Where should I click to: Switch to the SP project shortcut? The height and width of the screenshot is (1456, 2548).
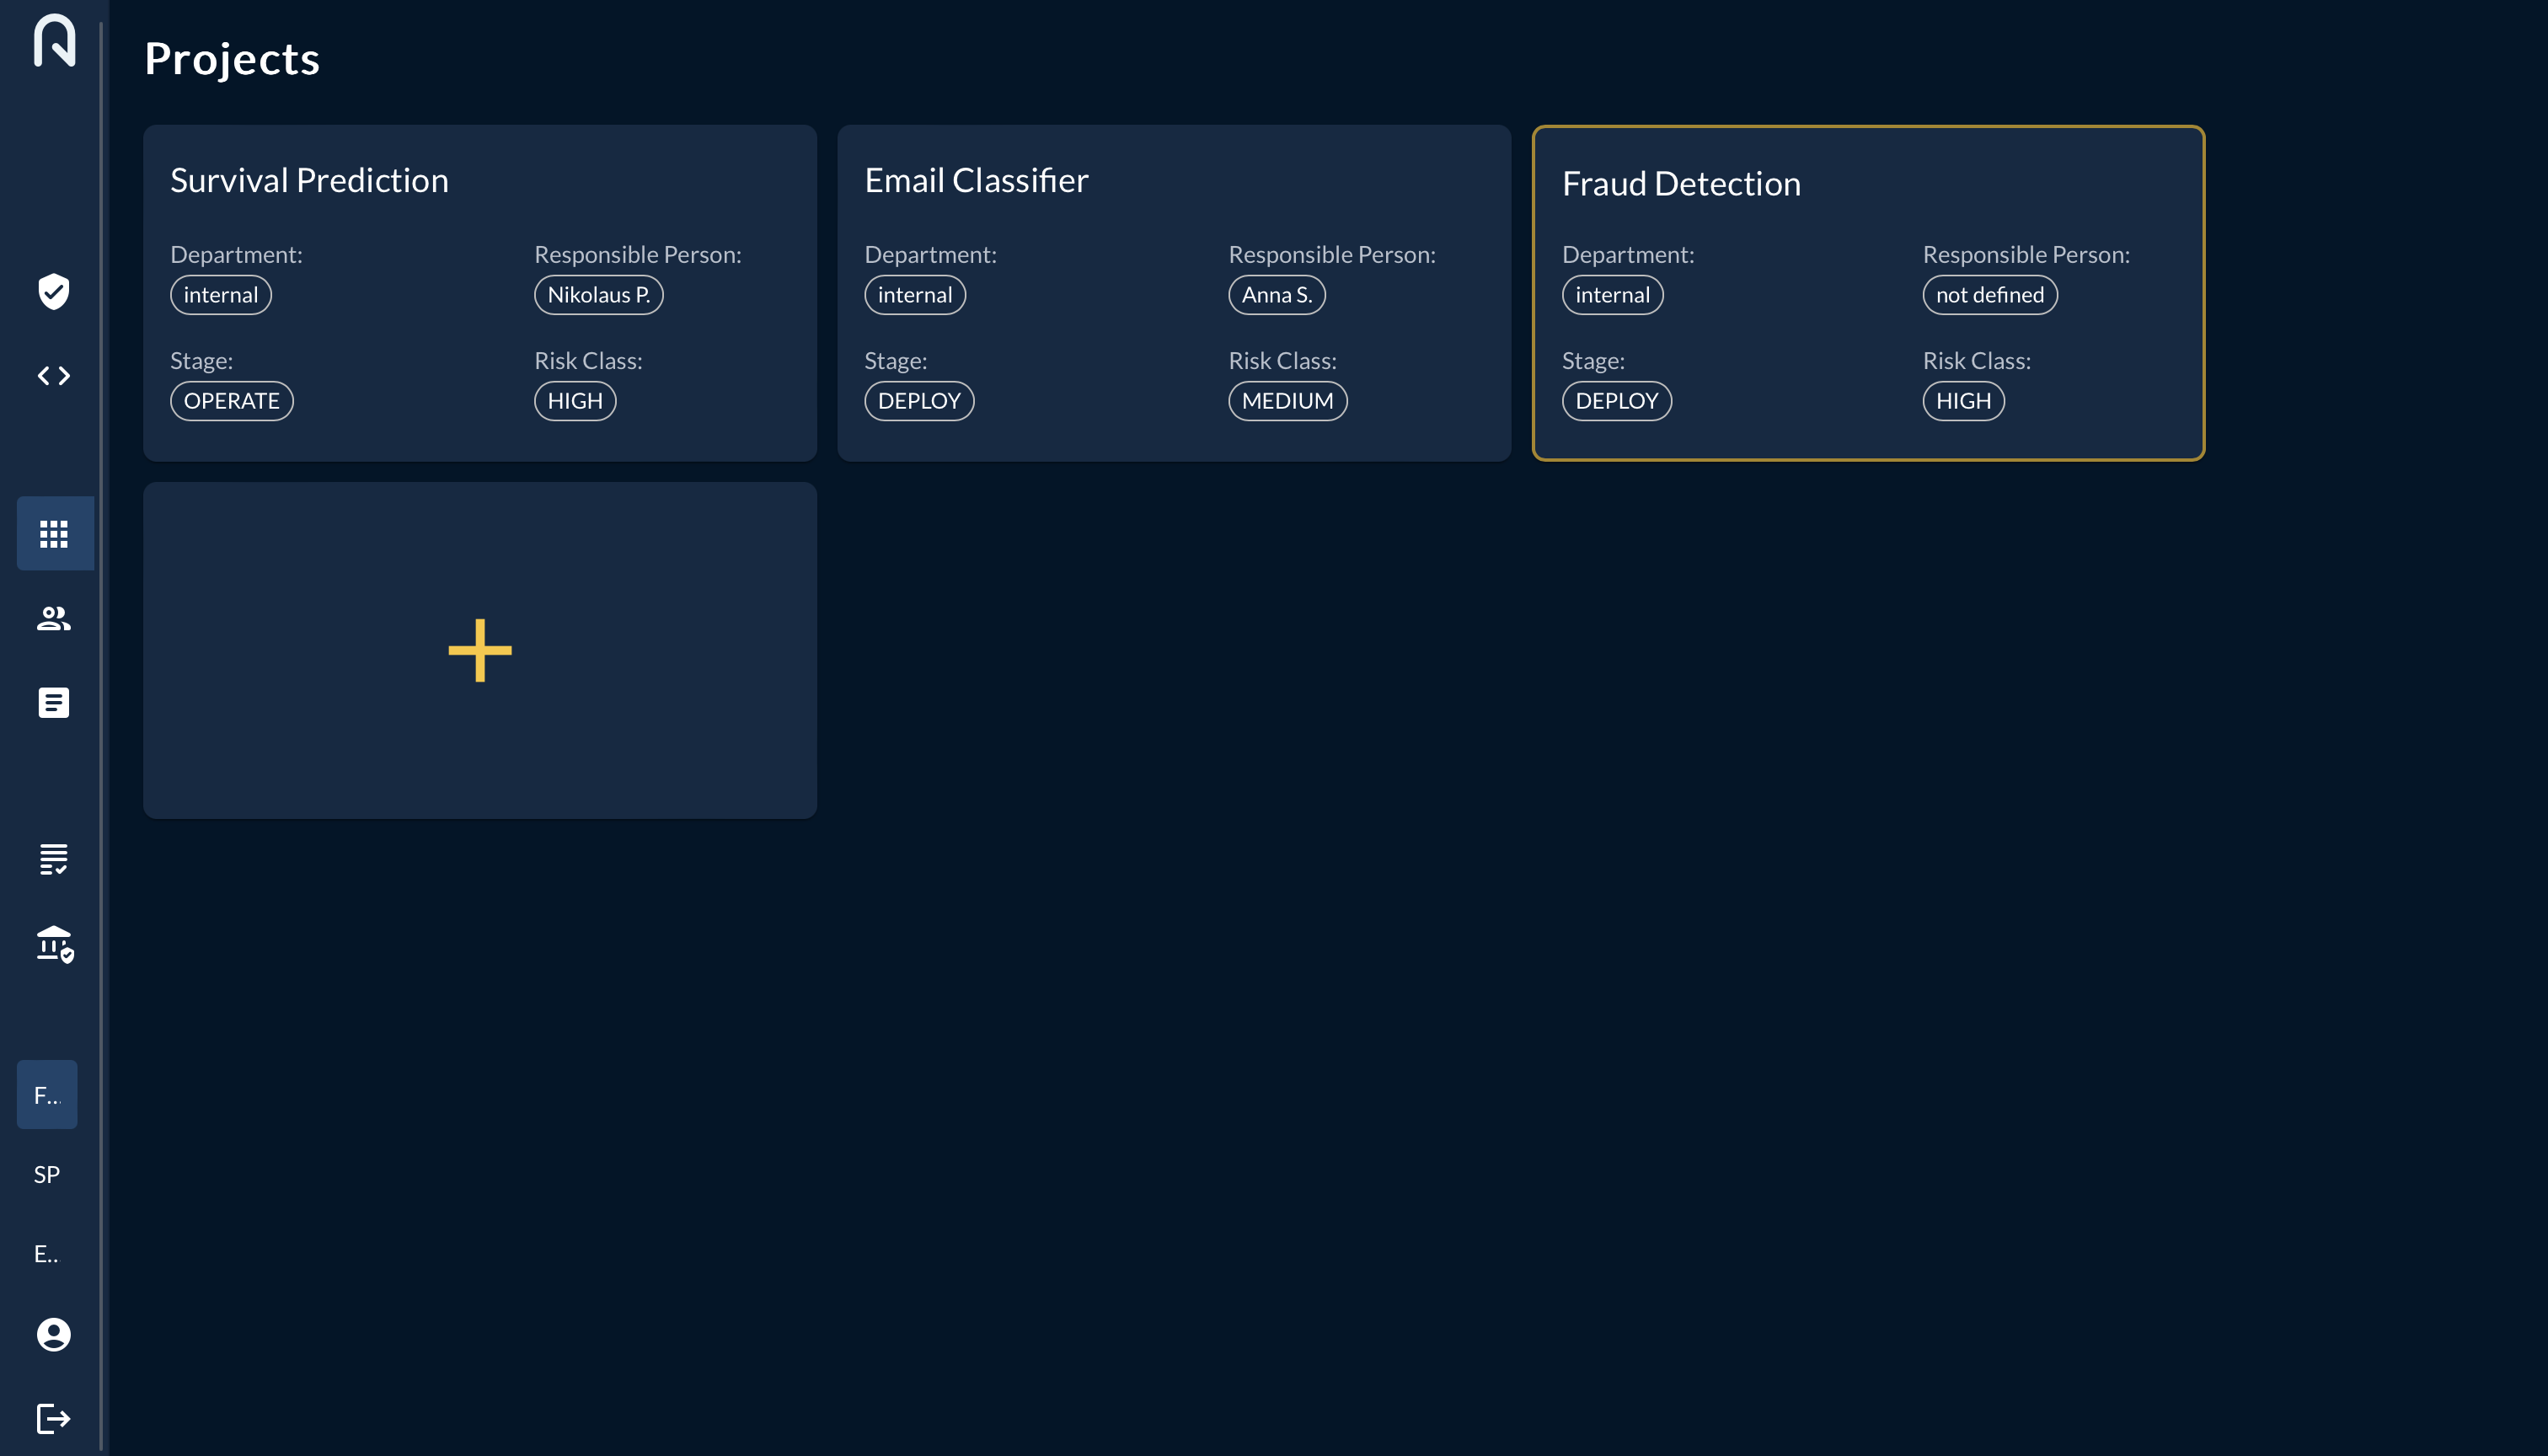(46, 1174)
